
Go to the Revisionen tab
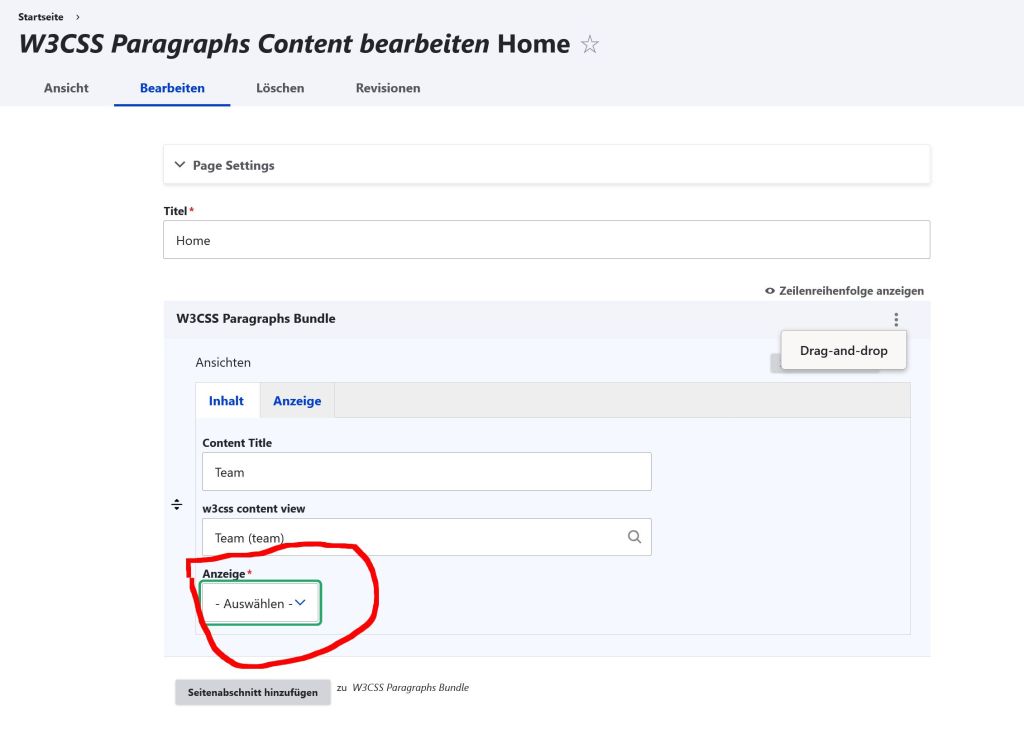388,88
